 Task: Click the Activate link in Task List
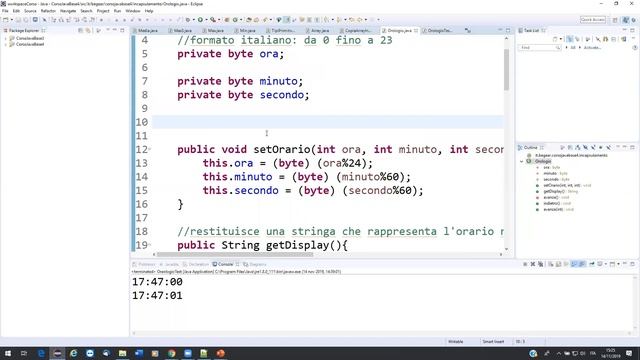592,47
